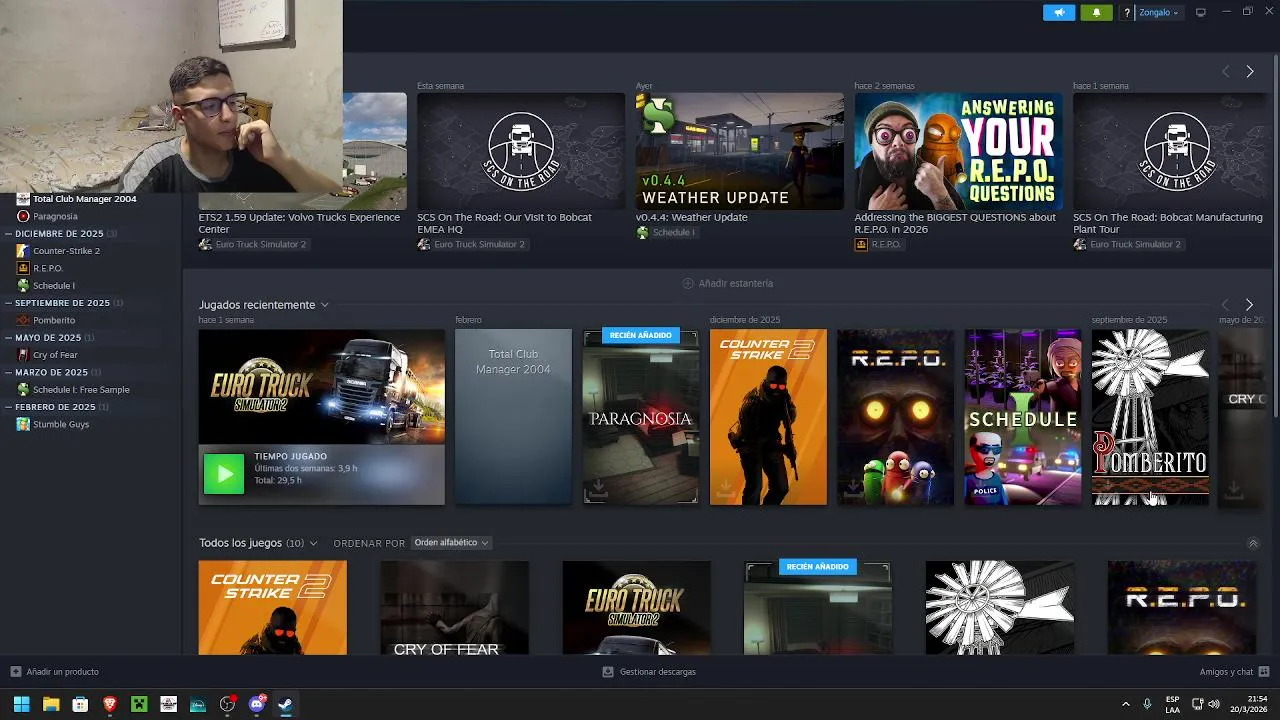Launch Brave browser from the taskbar
The width and height of the screenshot is (1280, 720).
tap(110, 704)
